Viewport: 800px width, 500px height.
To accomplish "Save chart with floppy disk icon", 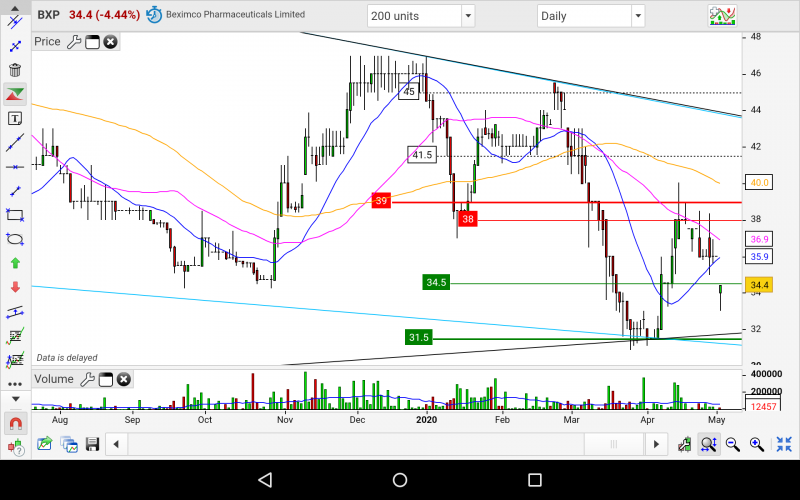I will pyautogui.click(x=92, y=444).
